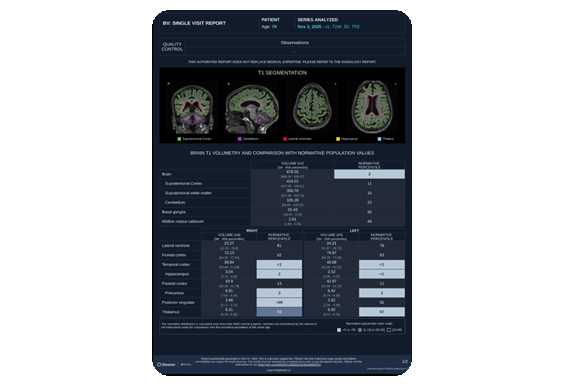This screenshot has width=564, height=386.
Task: Click right Precuneus percentile cell 3
Action: 279,293
